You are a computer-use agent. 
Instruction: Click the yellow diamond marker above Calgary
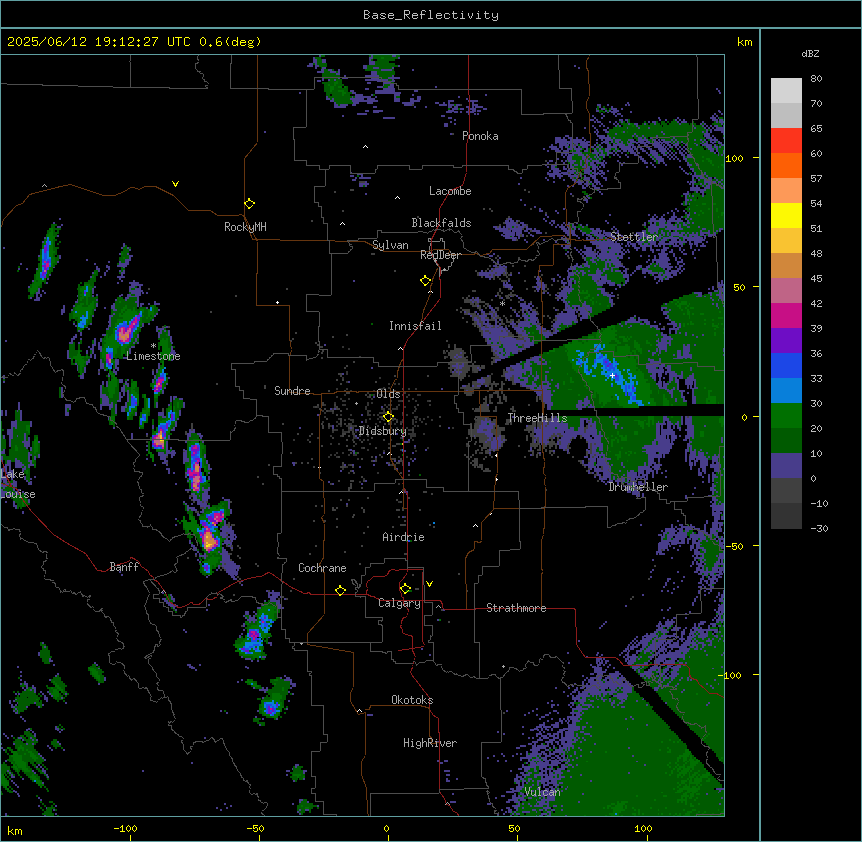pyautogui.click(x=405, y=589)
